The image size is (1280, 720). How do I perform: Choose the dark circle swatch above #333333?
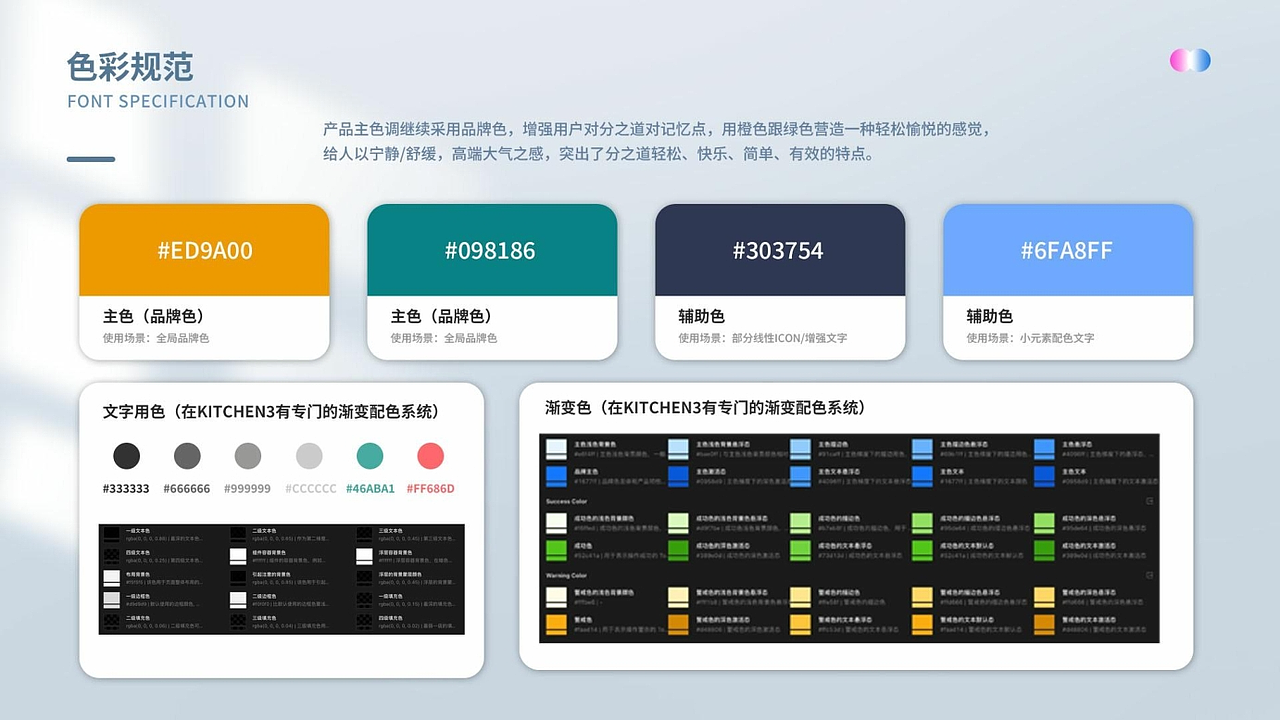pos(126,456)
